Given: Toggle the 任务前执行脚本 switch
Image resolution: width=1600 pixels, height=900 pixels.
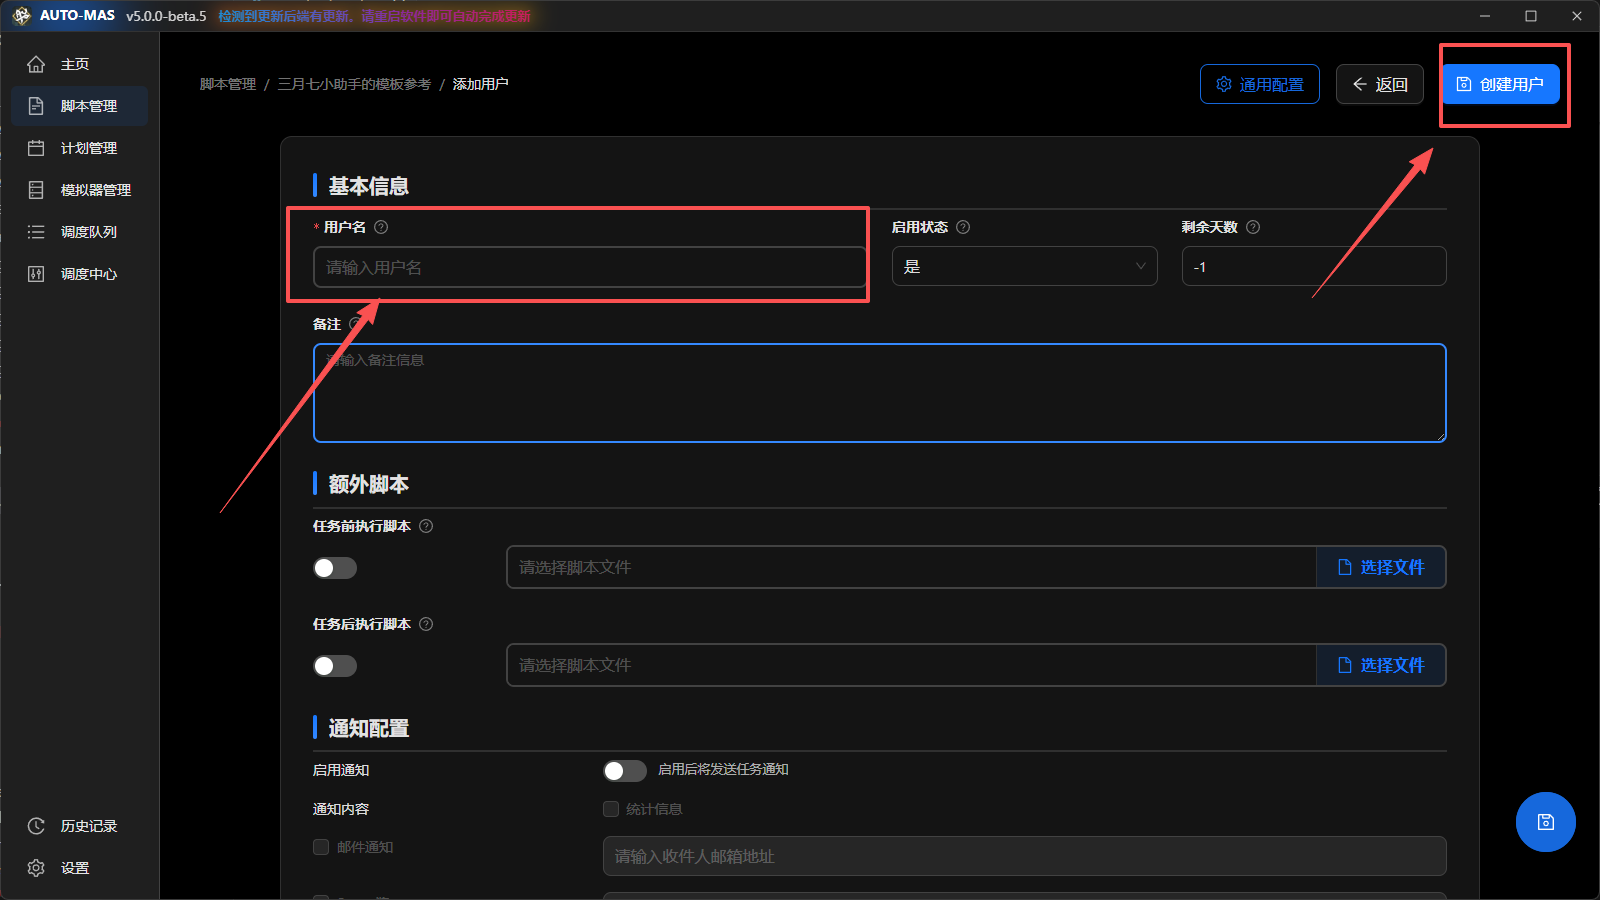Looking at the screenshot, I should tap(335, 568).
